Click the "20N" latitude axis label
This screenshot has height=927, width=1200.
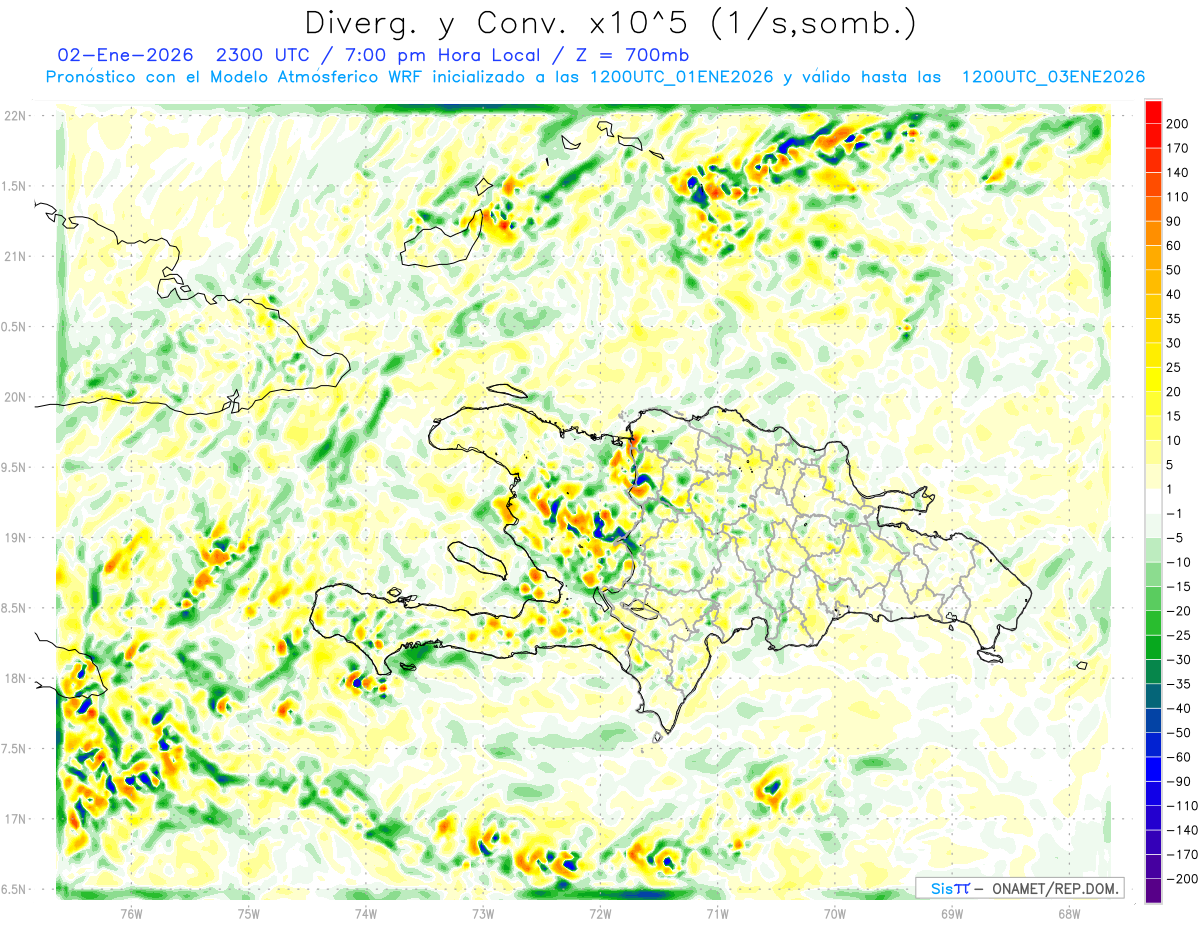pos(15,397)
